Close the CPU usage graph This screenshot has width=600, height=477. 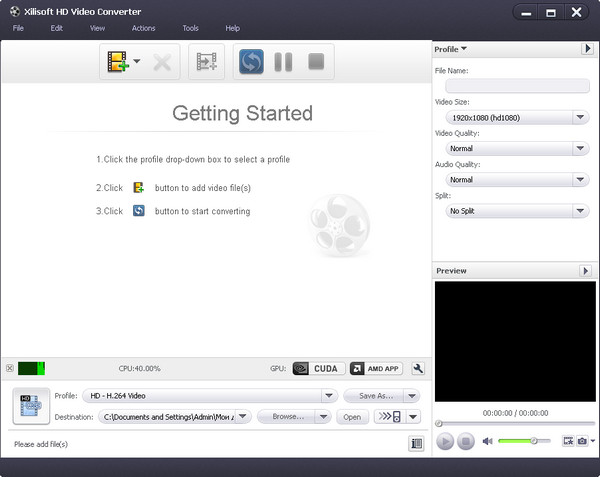pos(9,368)
